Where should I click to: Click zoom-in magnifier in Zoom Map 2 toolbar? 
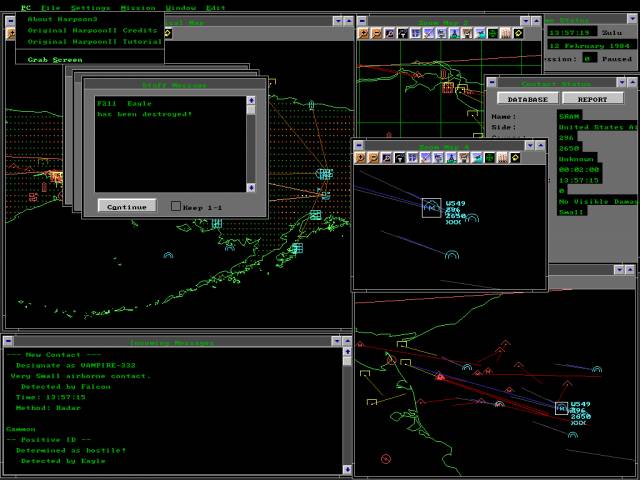pos(363,33)
